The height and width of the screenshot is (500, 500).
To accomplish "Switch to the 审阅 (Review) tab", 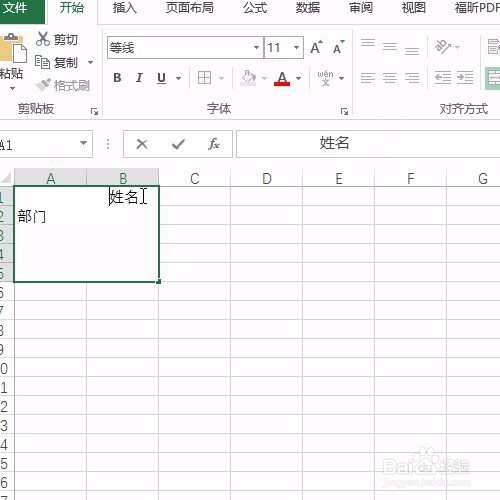I will click(x=361, y=8).
